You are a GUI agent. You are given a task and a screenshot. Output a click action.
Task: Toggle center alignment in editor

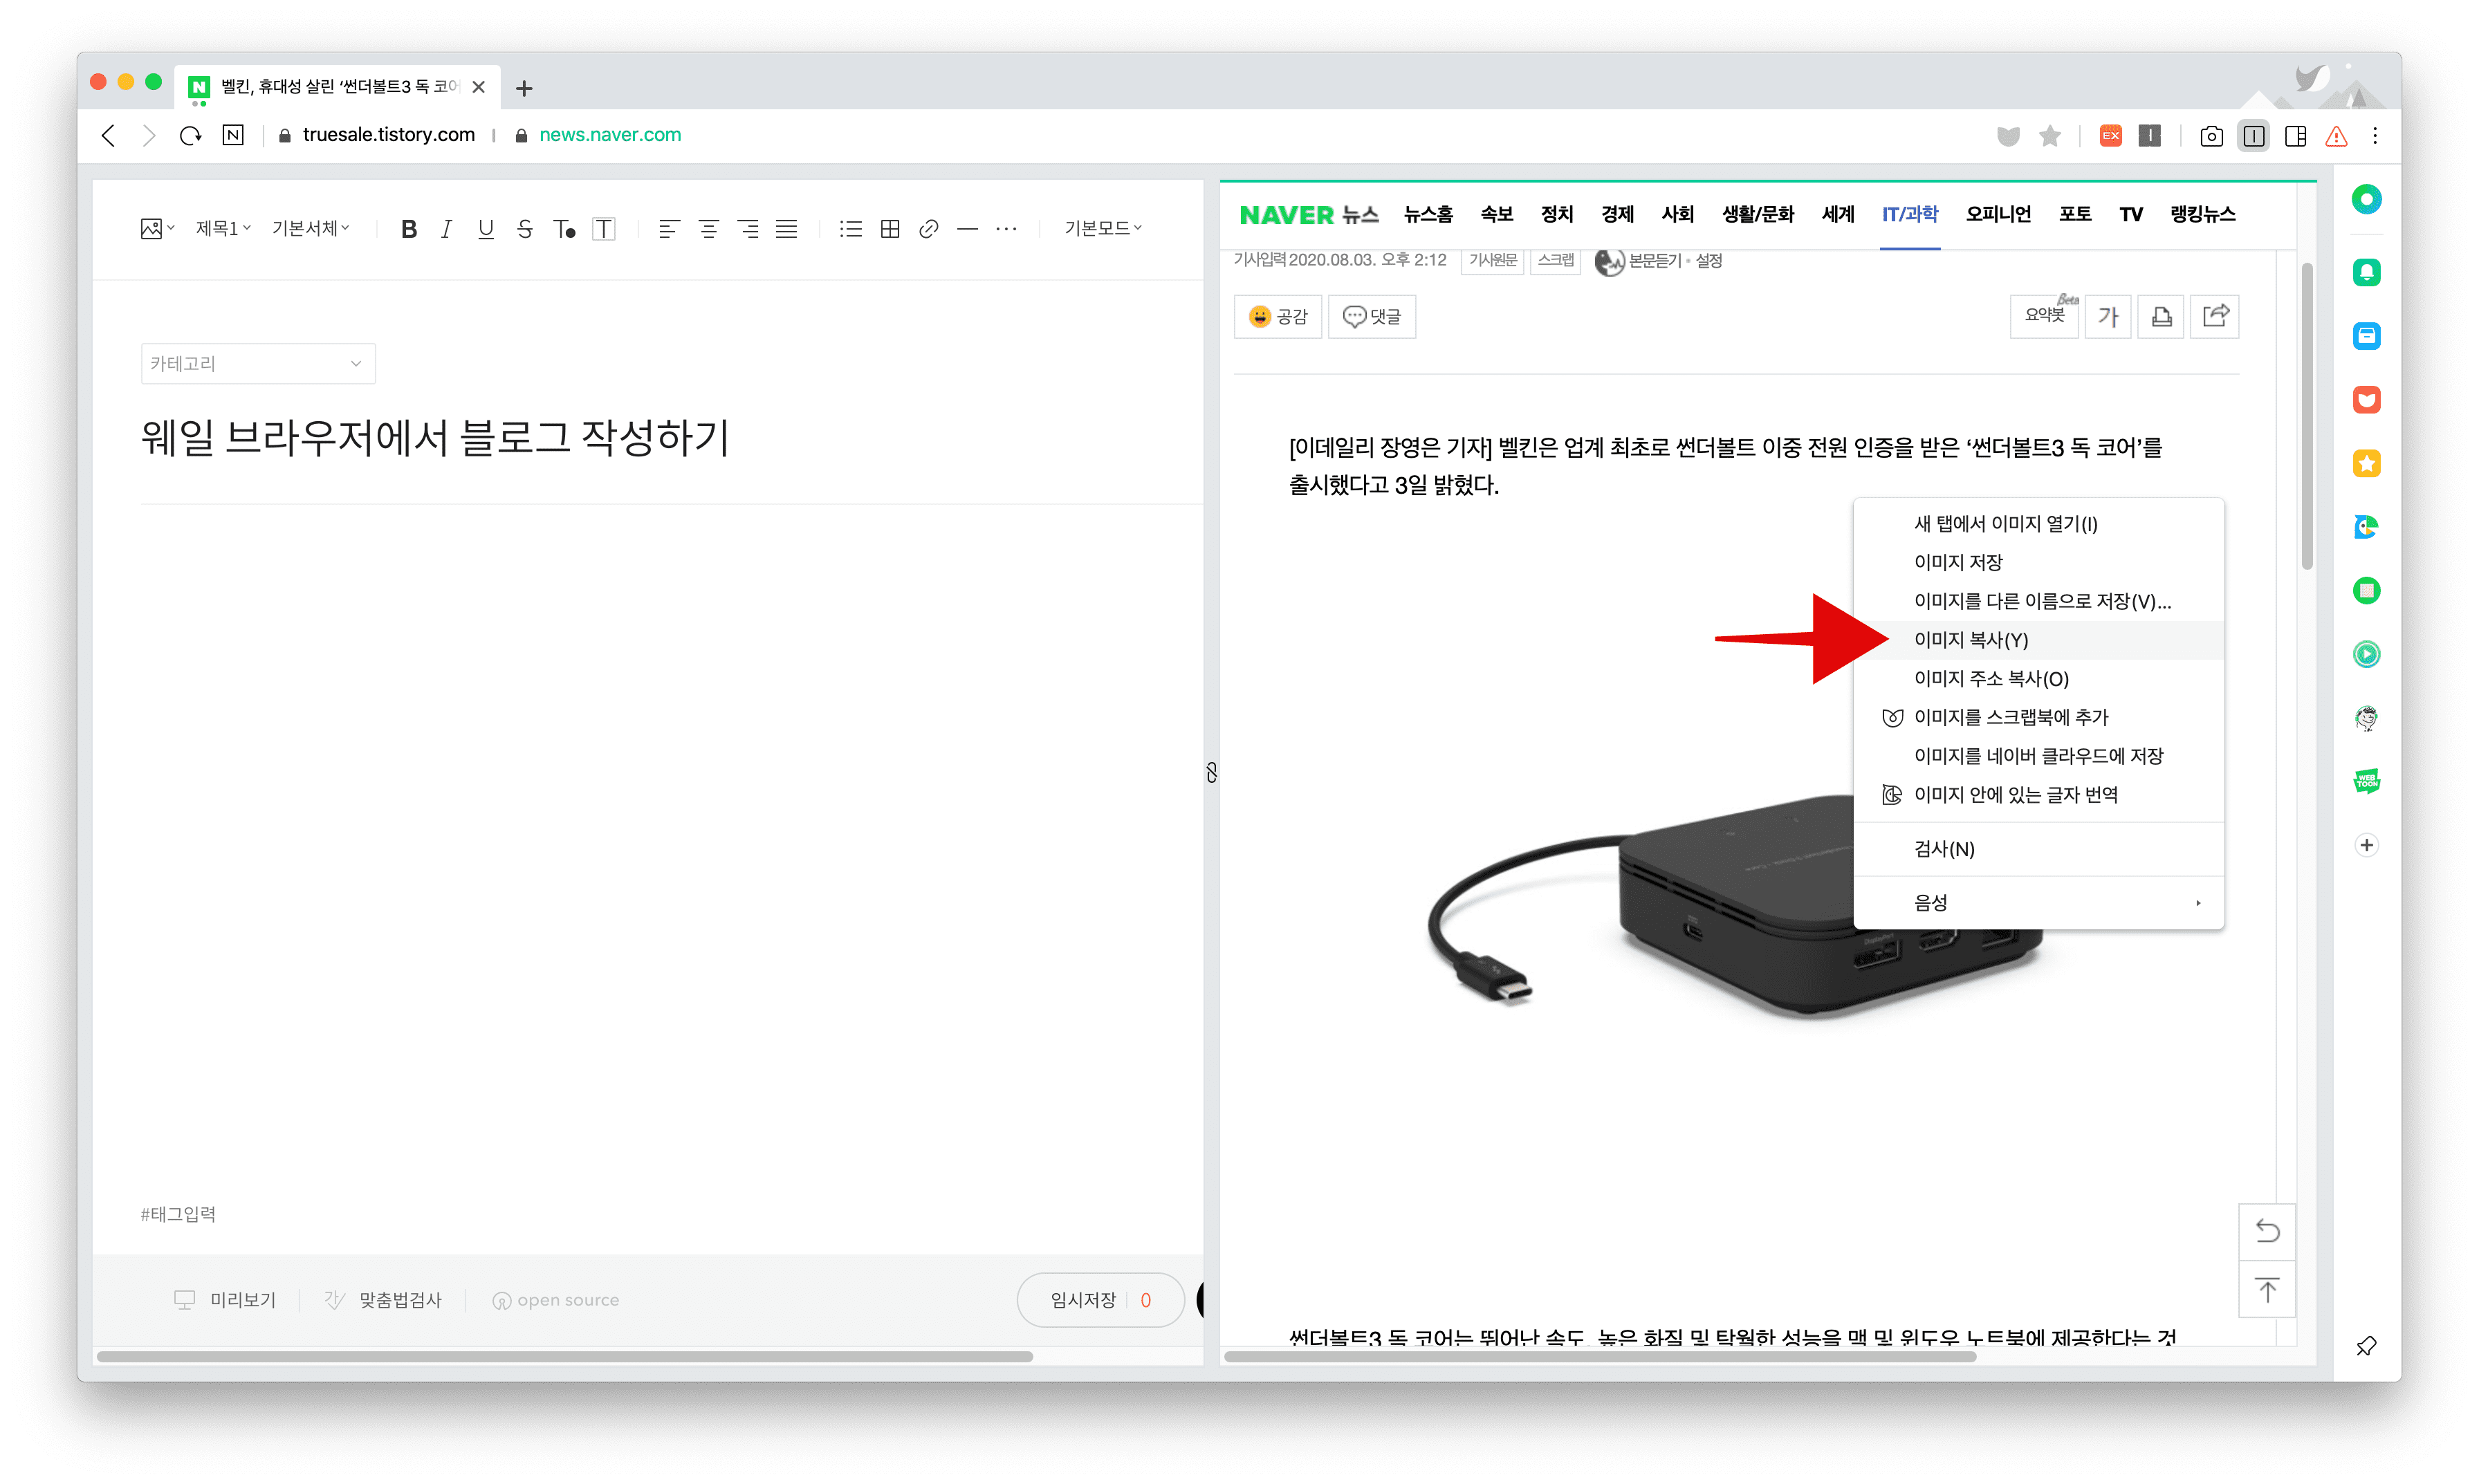coord(708,229)
